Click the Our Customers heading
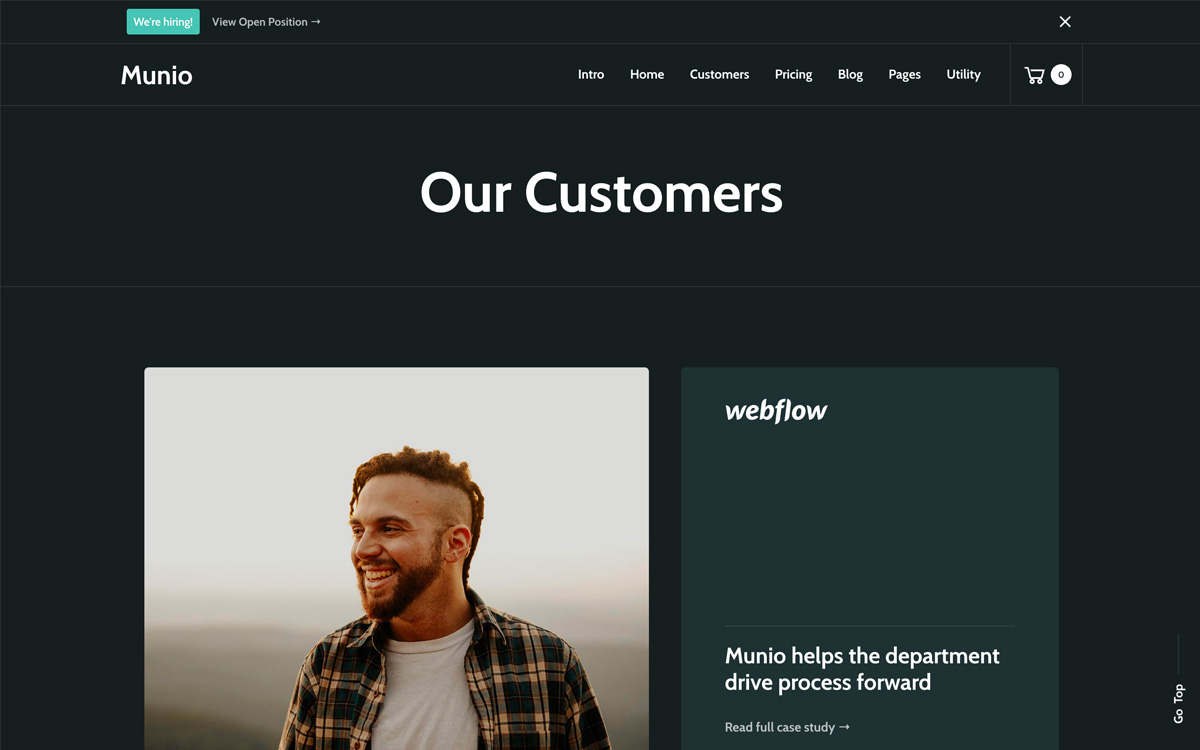 pyautogui.click(x=601, y=192)
